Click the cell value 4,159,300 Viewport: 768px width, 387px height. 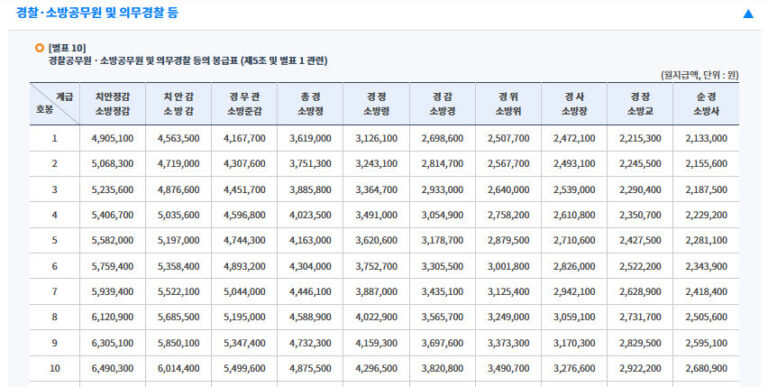coord(376,343)
